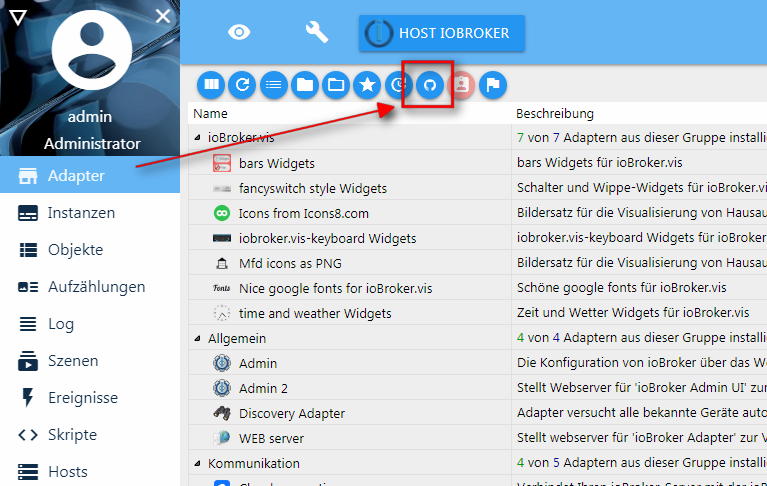Click the filled folder toolbar icon
The height and width of the screenshot is (486, 767).
(x=305, y=85)
